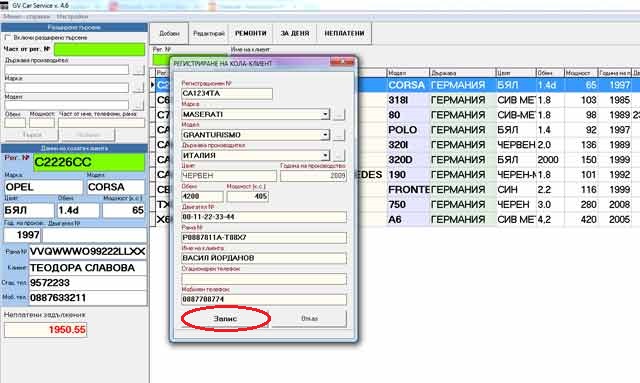The image size is (640, 383).
Task: Click the ellipsis button beside left-panel Марка search field
Action: point(139,87)
